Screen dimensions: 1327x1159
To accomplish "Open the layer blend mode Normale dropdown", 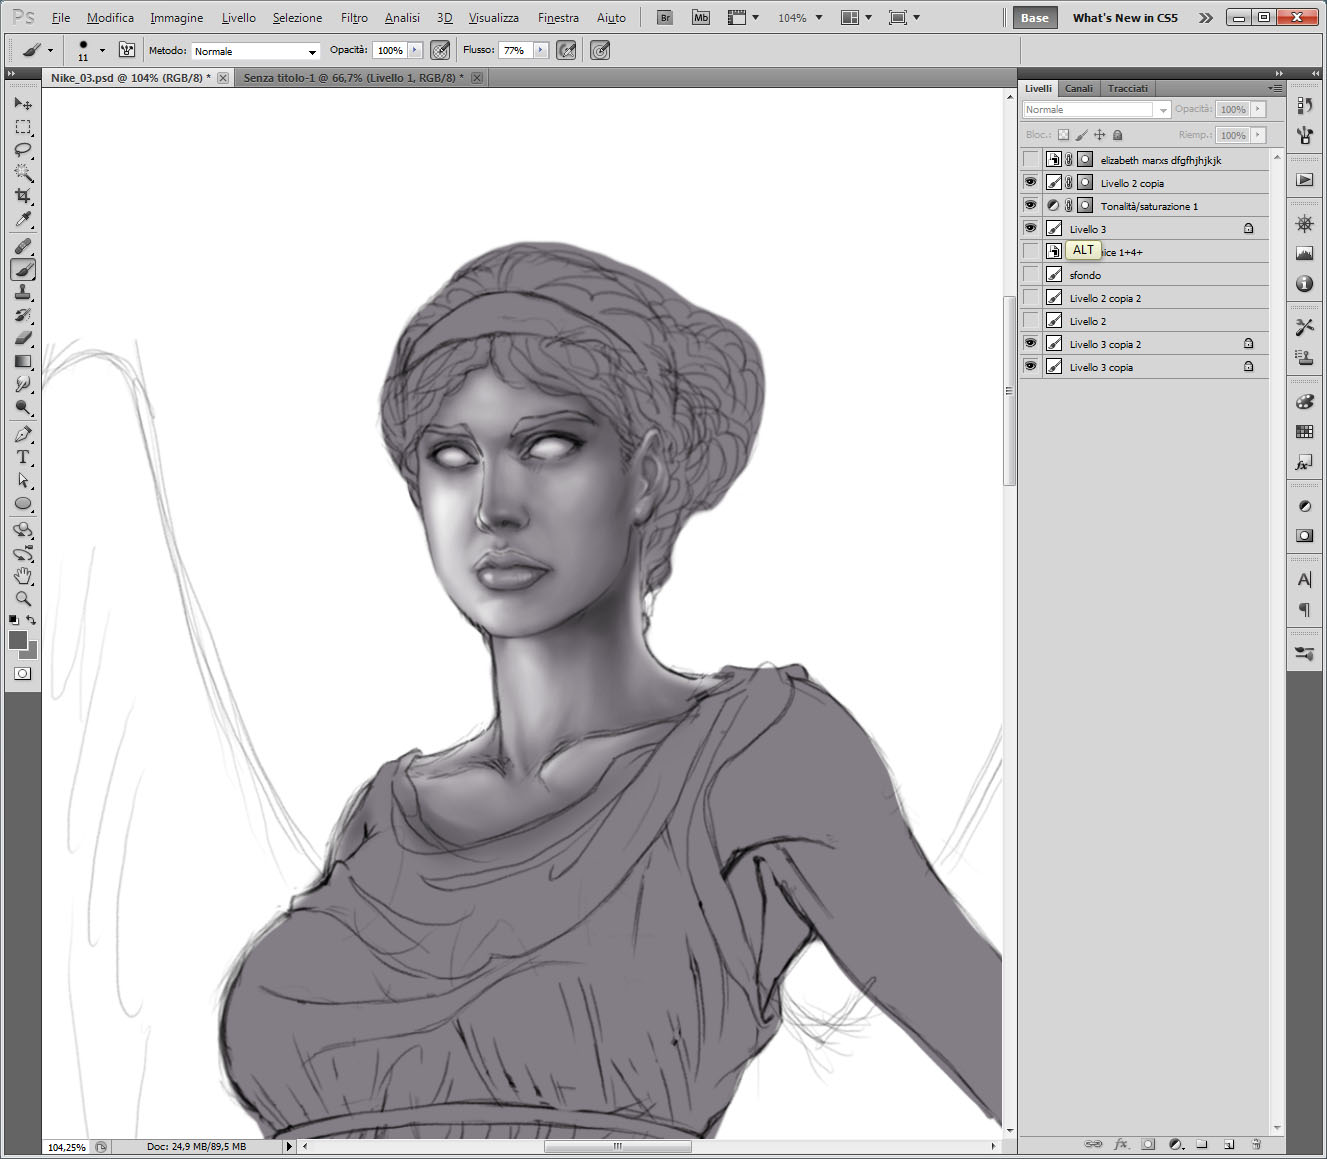I will pyautogui.click(x=1097, y=109).
